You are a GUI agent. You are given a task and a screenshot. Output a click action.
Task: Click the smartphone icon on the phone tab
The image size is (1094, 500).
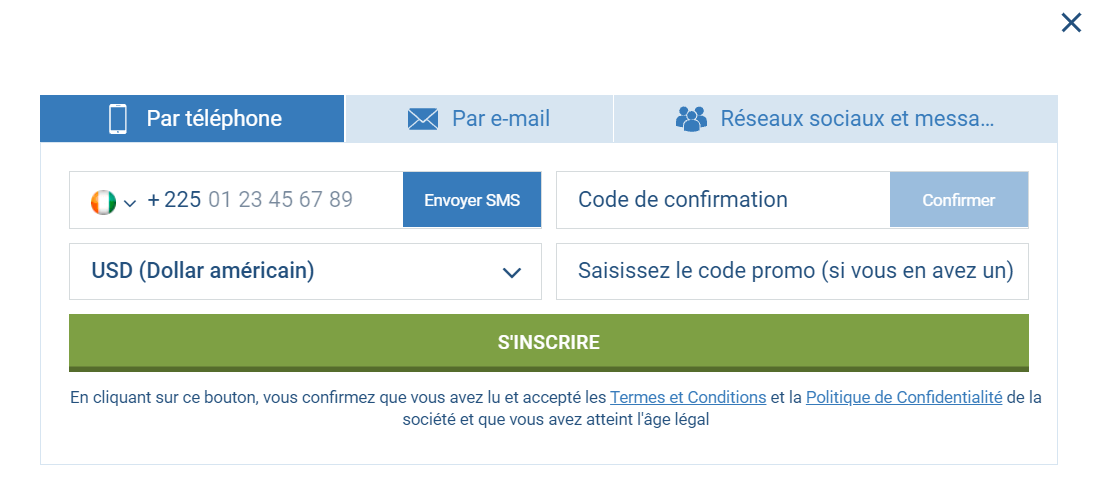118,119
